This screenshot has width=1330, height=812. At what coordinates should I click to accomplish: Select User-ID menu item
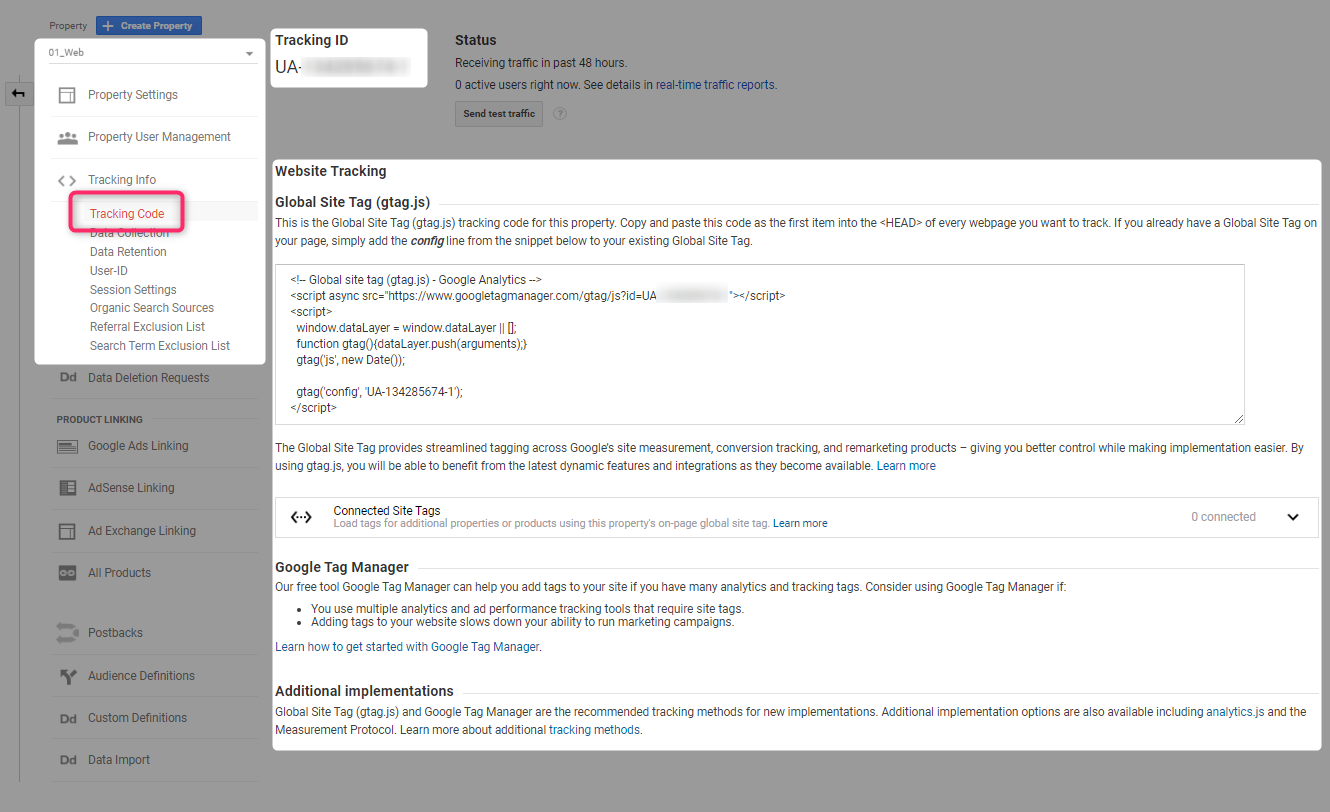[109, 271]
